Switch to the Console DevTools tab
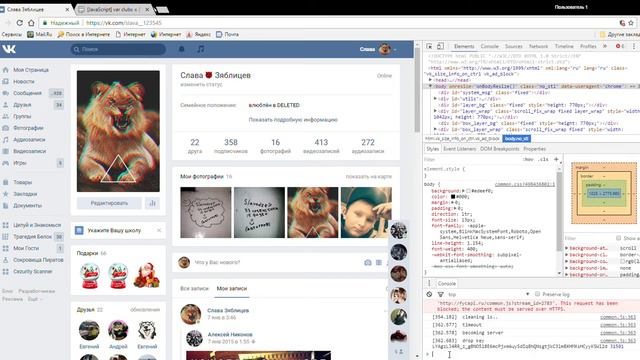Screen dimensions: 640x360 click(x=489, y=46)
